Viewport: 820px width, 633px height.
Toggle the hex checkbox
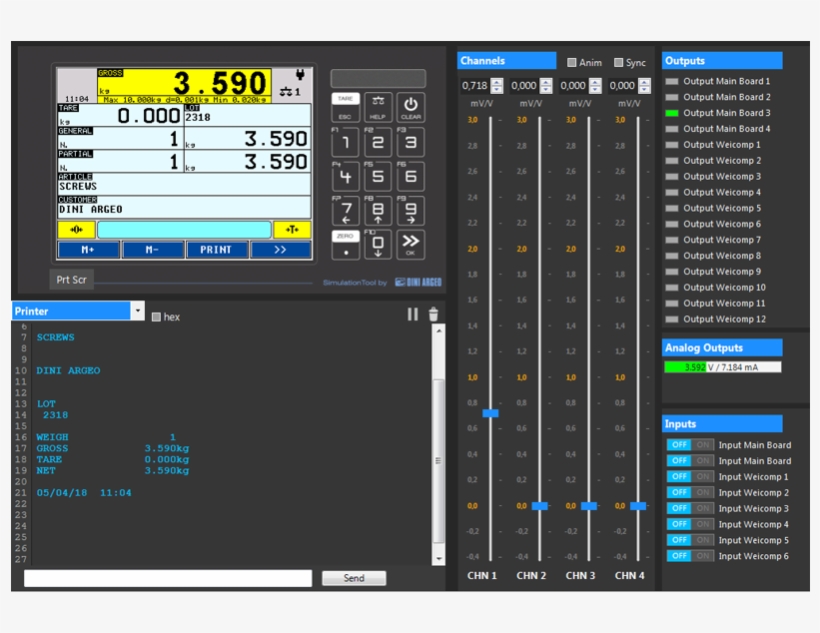coord(156,316)
